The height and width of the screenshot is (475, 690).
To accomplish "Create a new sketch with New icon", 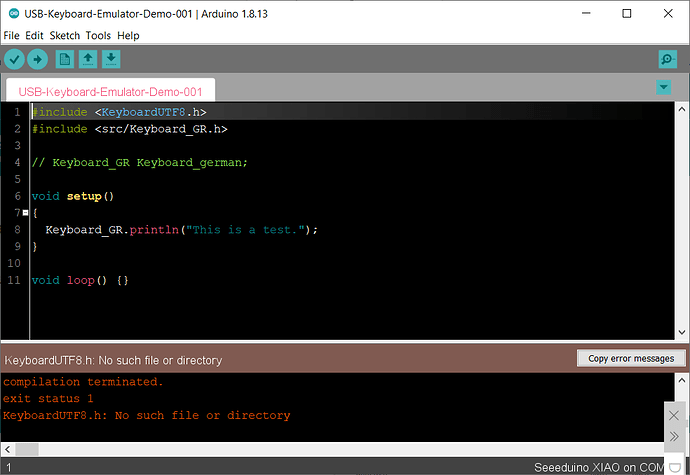I will point(65,59).
